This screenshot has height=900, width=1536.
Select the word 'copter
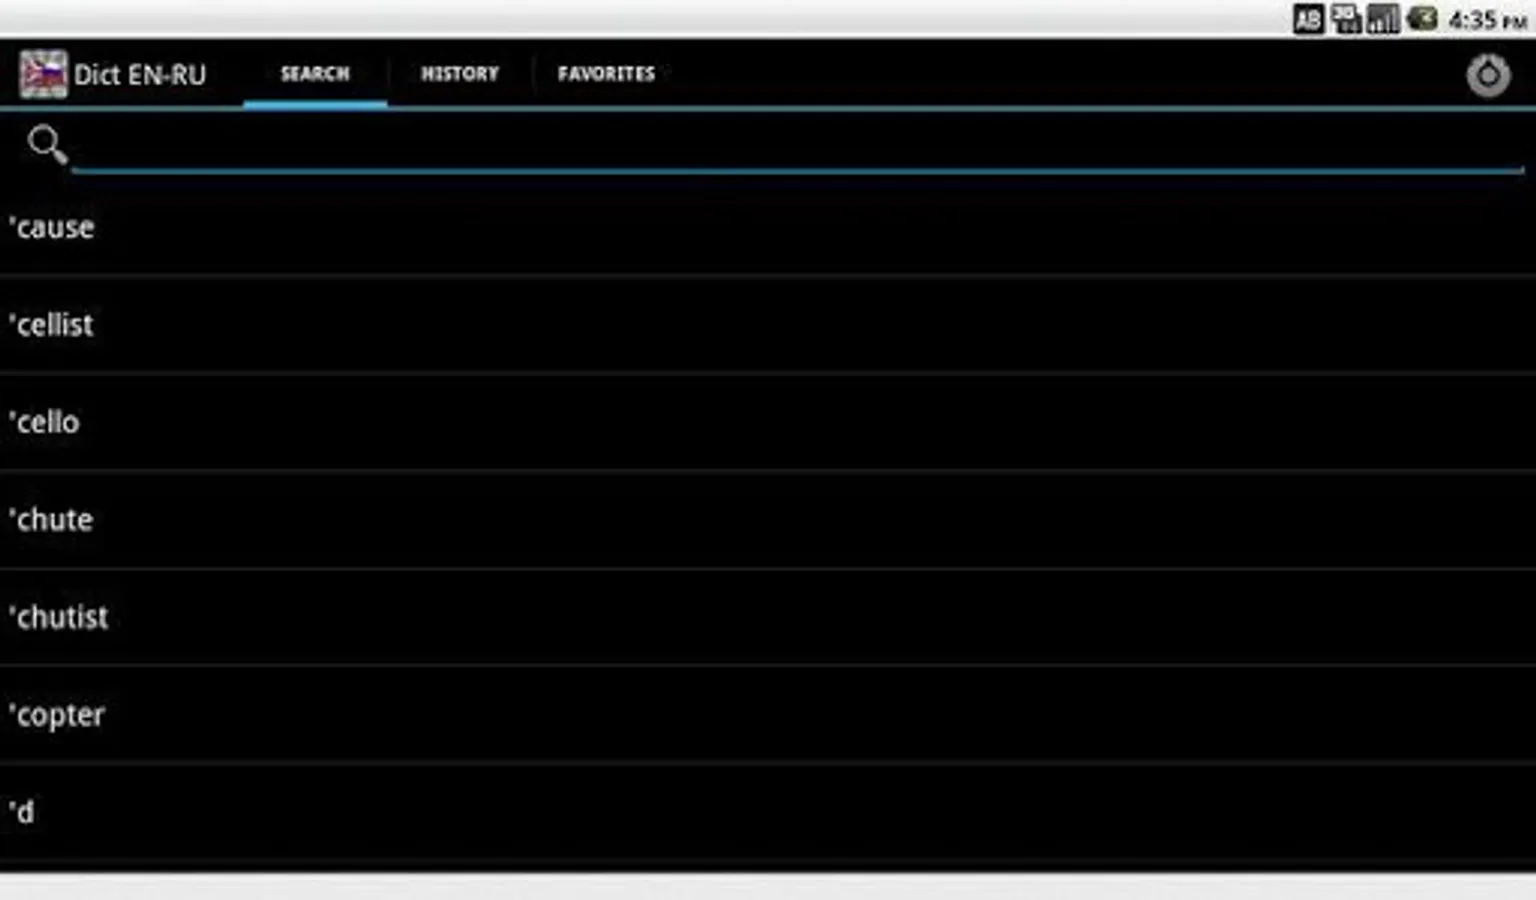pyautogui.click(x=768, y=715)
